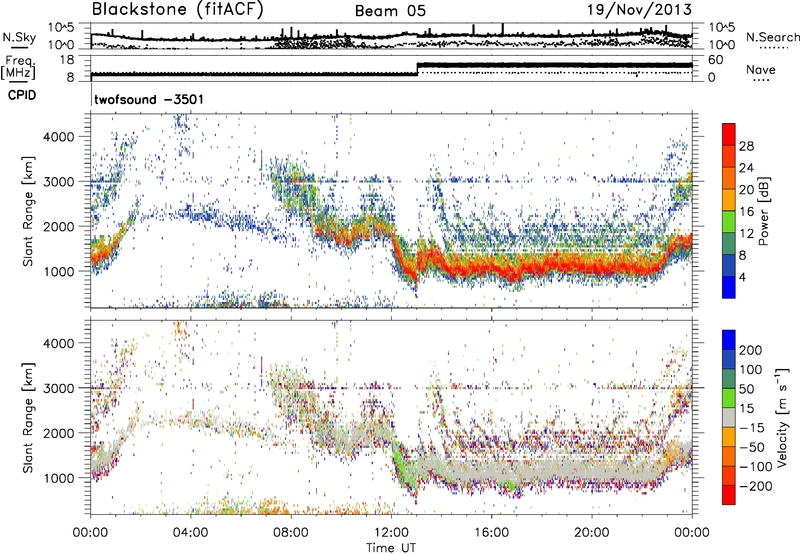Click the 'Time UT' axis label
This screenshot has height=554, width=800.
click(391, 548)
